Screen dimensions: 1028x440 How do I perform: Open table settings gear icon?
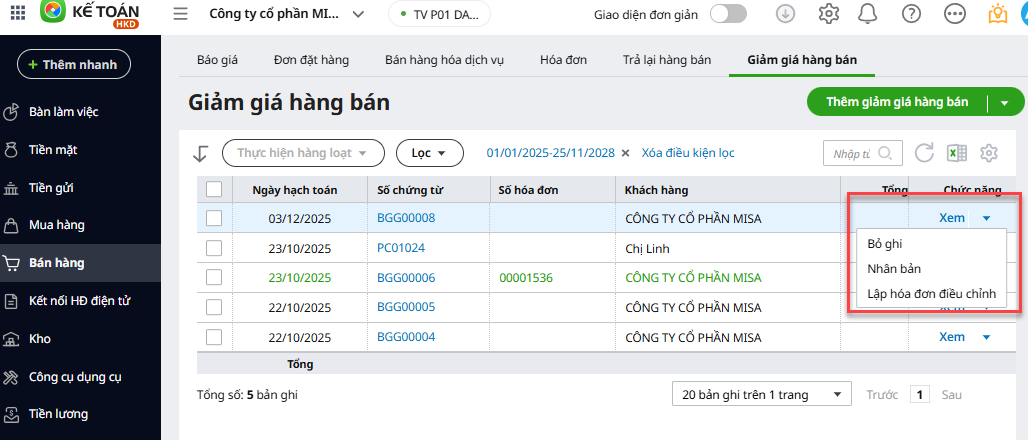pos(989,153)
